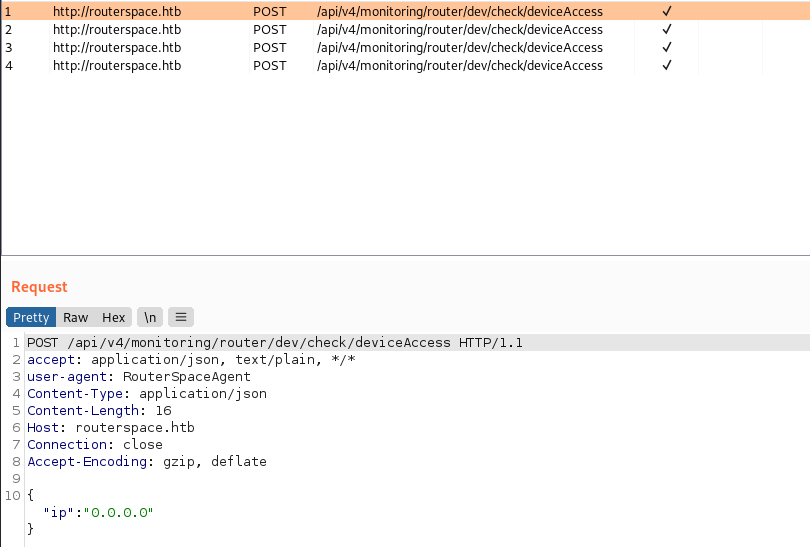Click the Accept-Encoding header line

coord(147,461)
